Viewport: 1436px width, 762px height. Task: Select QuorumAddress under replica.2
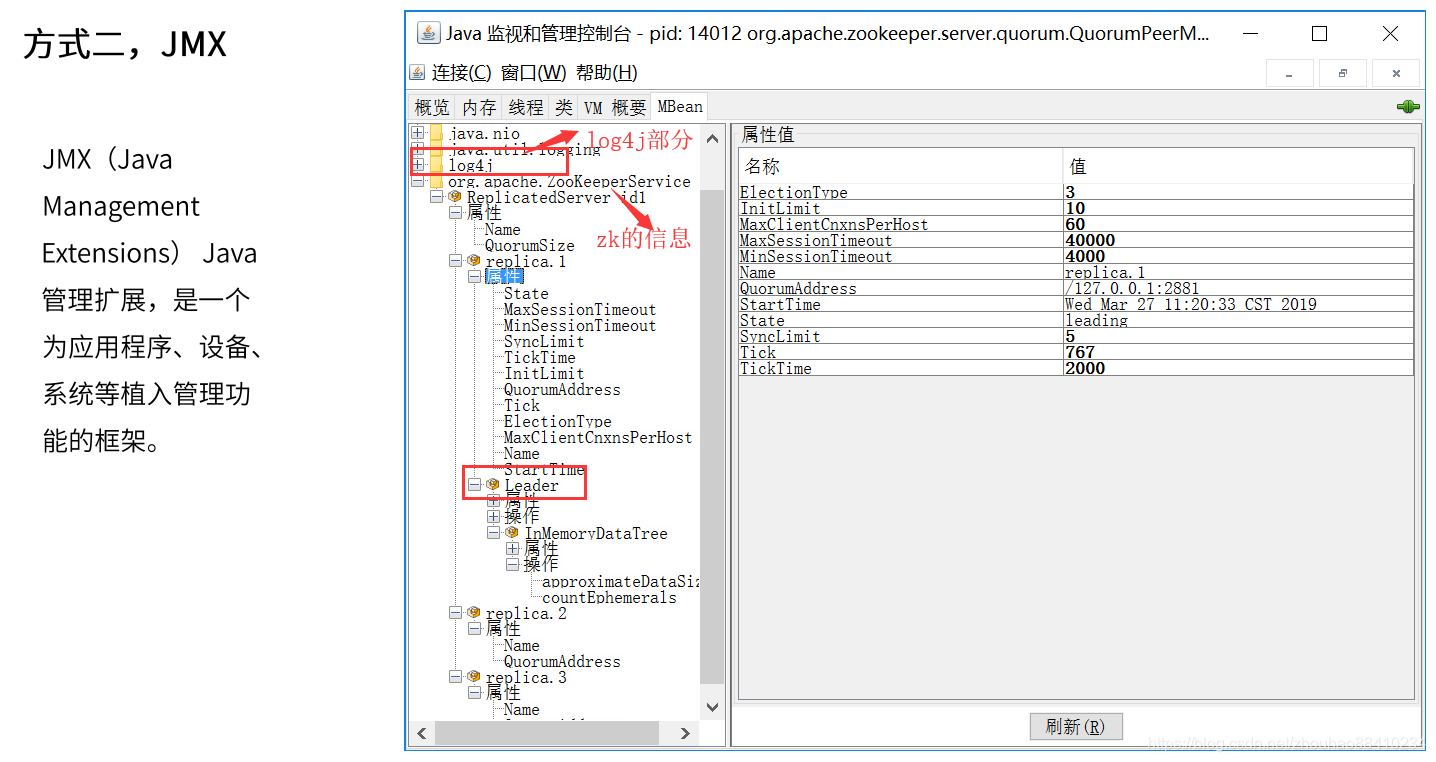click(x=561, y=661)
